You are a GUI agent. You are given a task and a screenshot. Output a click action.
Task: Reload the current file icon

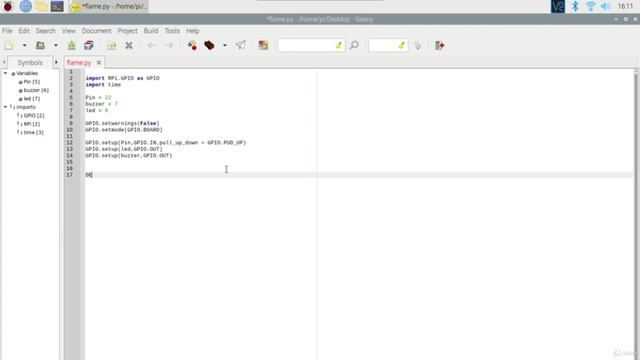click(112, 45)
